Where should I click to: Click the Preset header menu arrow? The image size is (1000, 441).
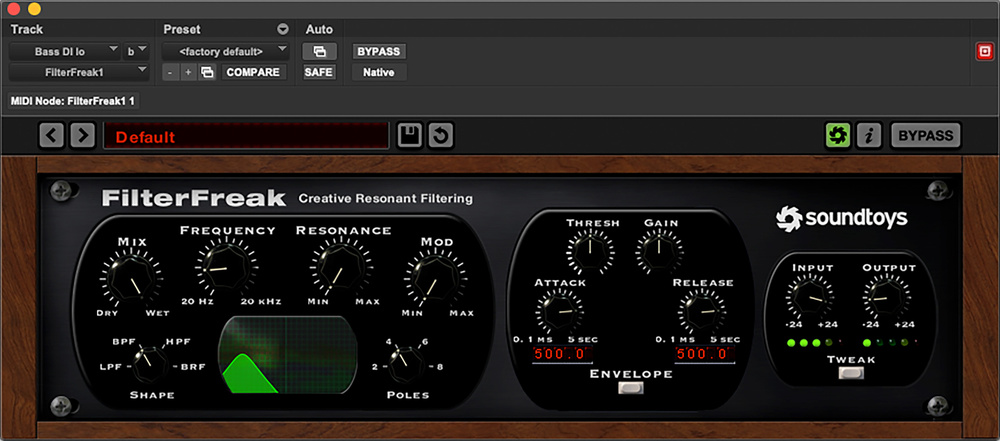[x=283, y=29]
